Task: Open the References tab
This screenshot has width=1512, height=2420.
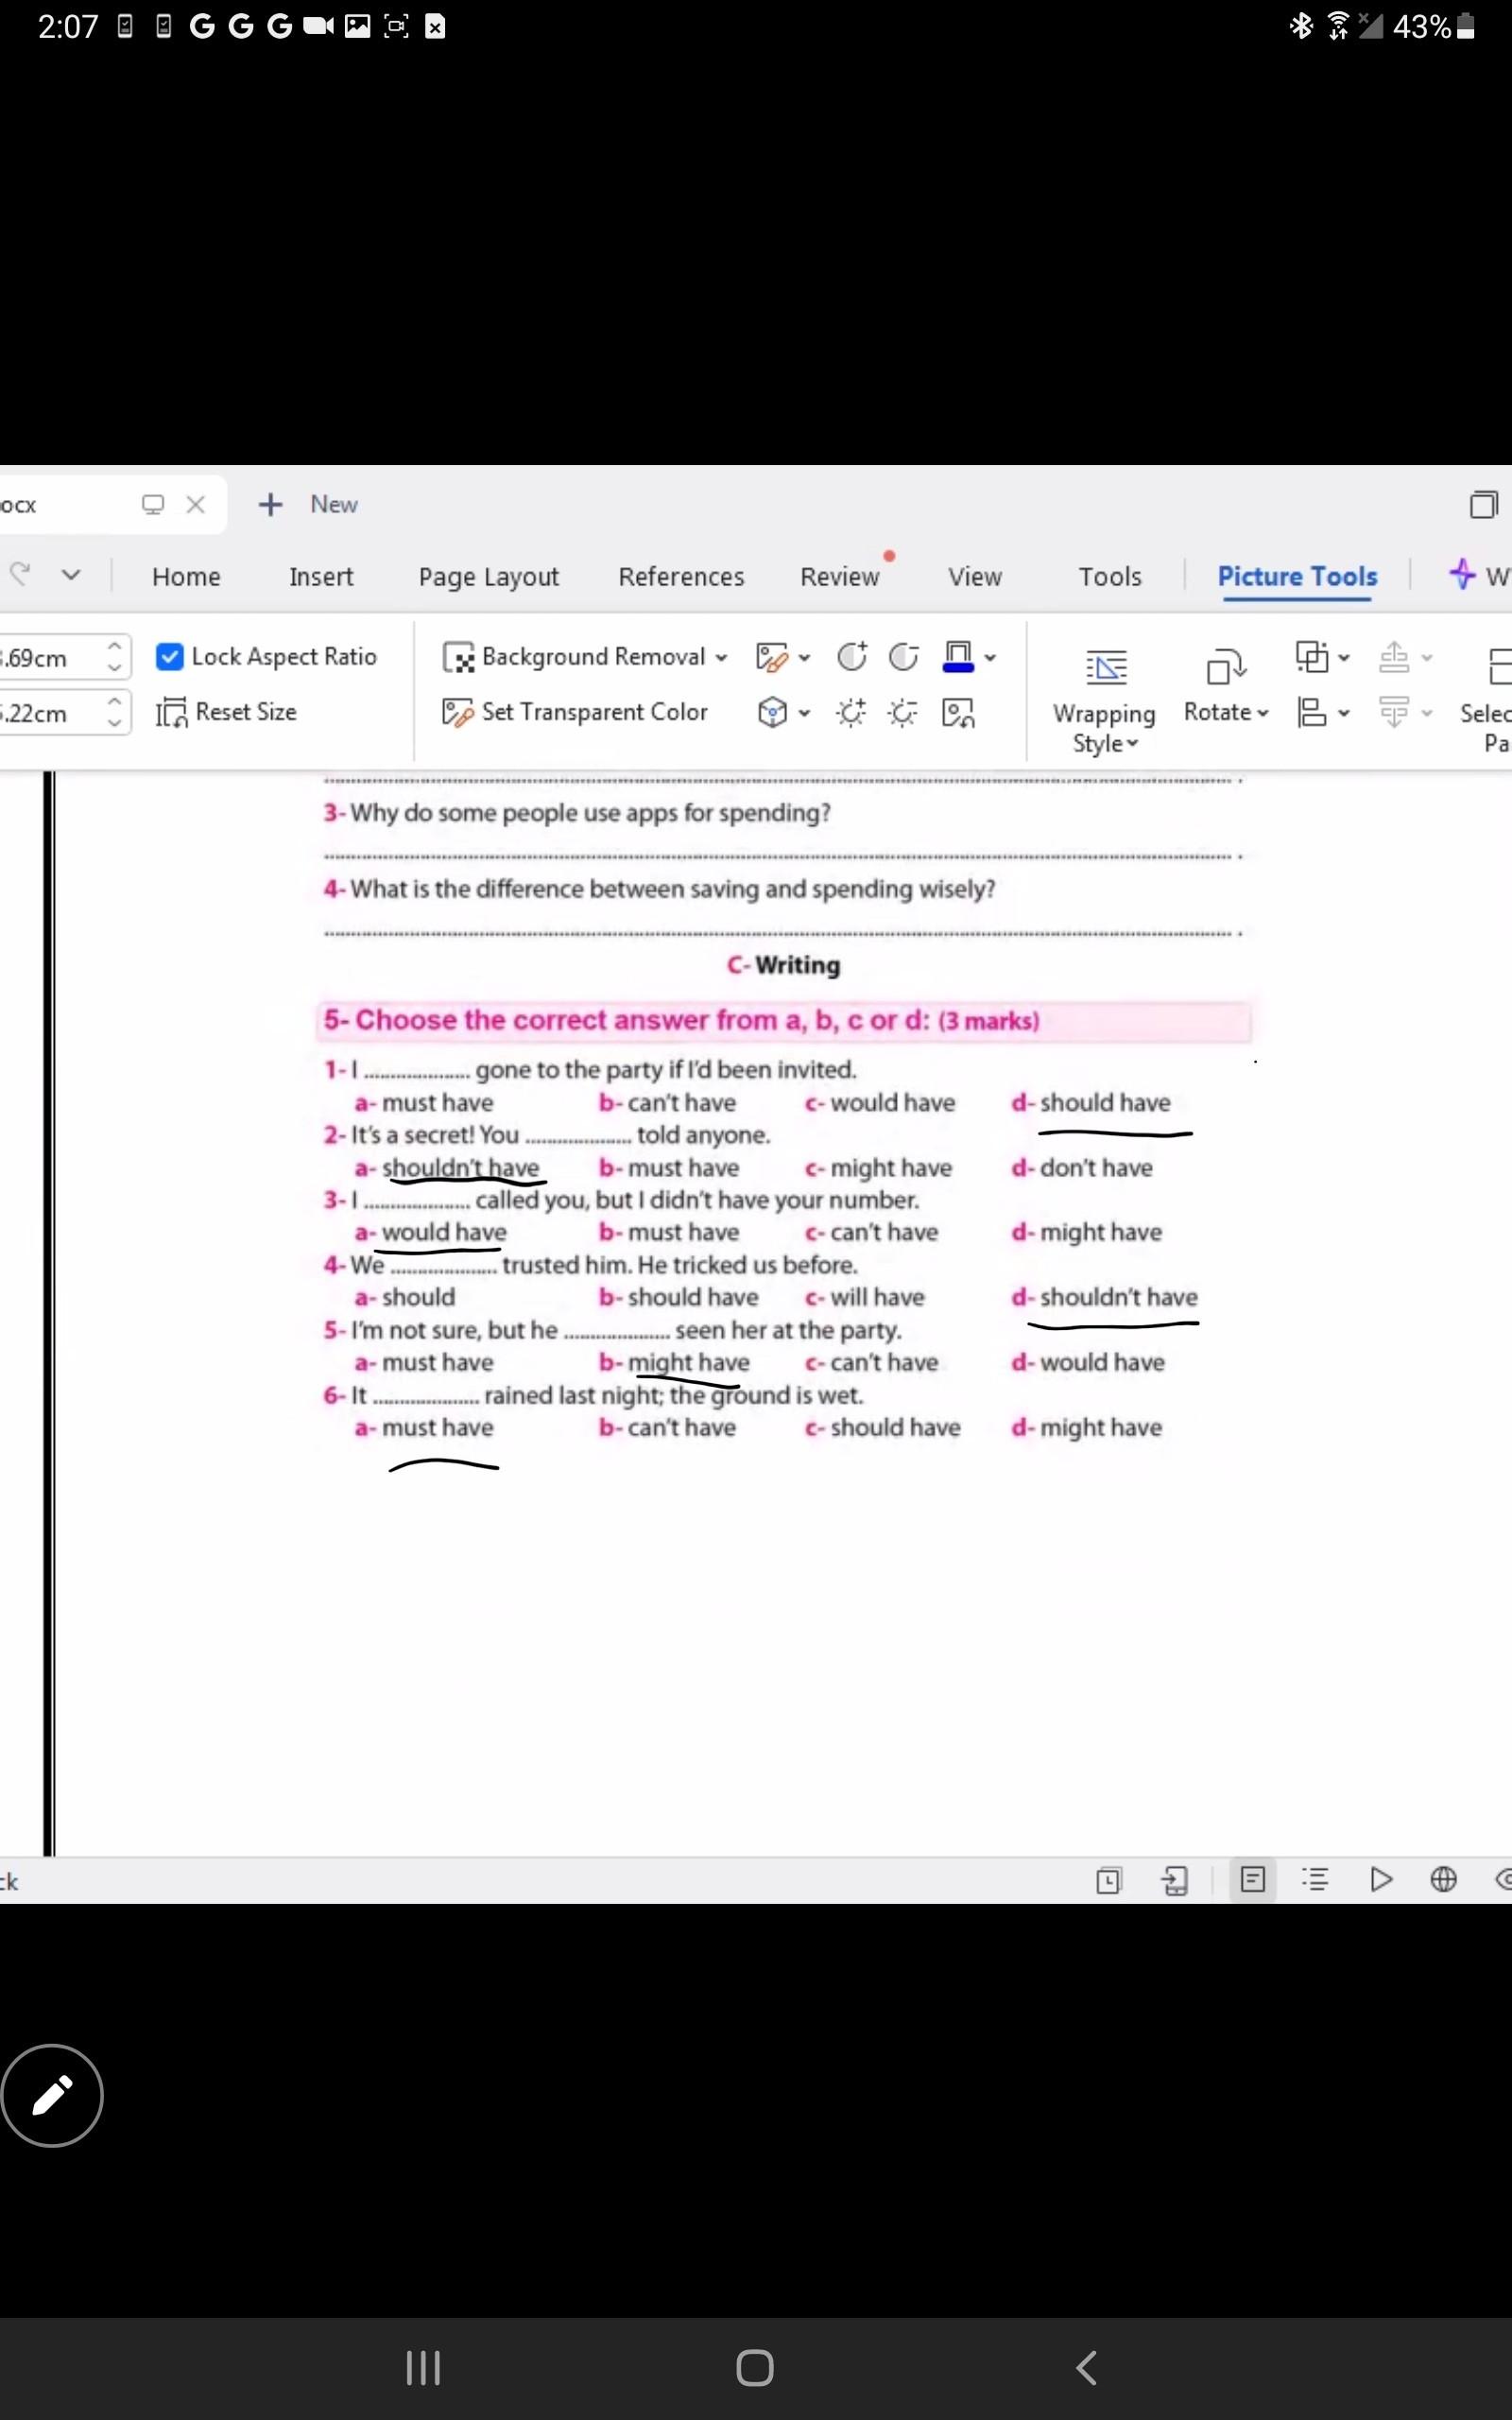Action: point(681,577)
